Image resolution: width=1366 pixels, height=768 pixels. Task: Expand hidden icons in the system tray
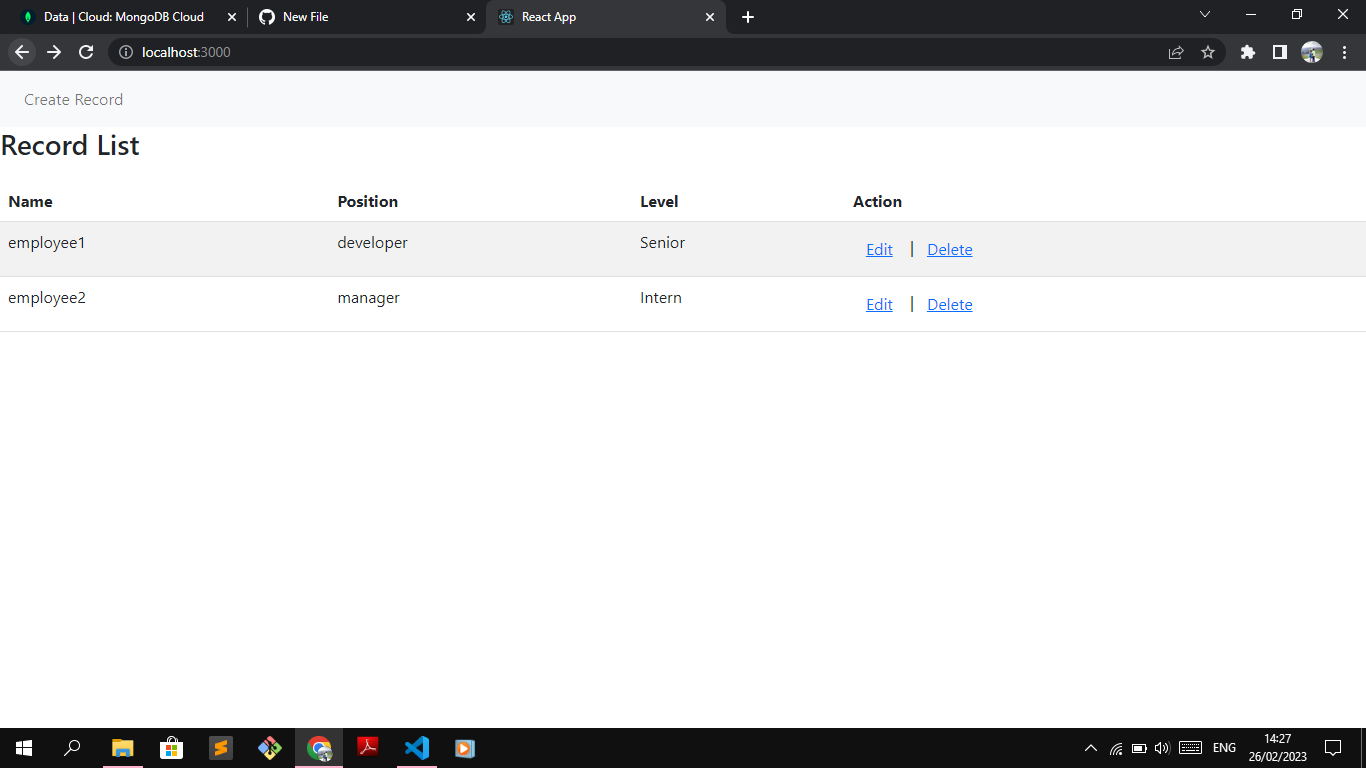coord(1090,747)
